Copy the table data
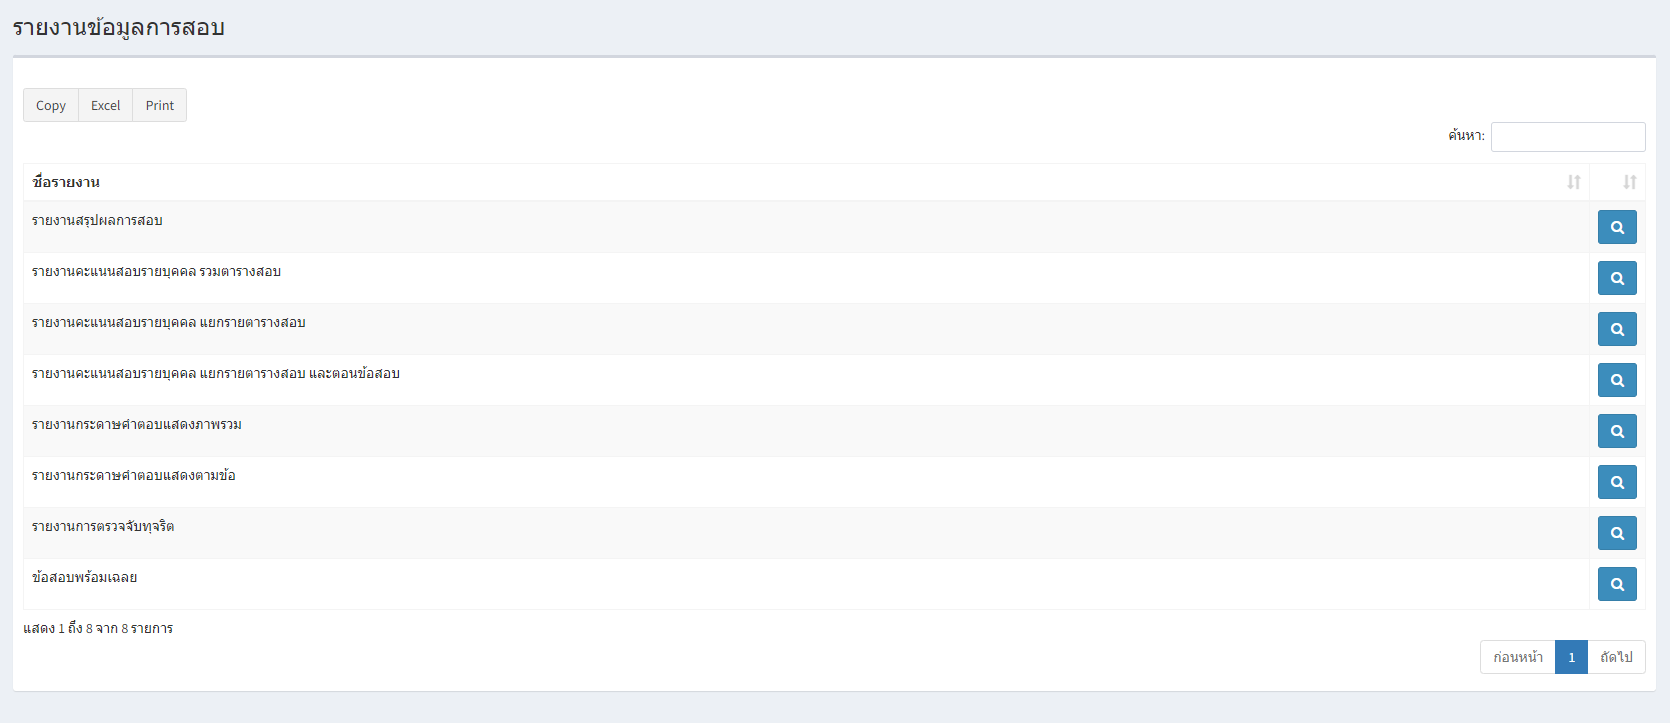 click(x=51, y=105)
